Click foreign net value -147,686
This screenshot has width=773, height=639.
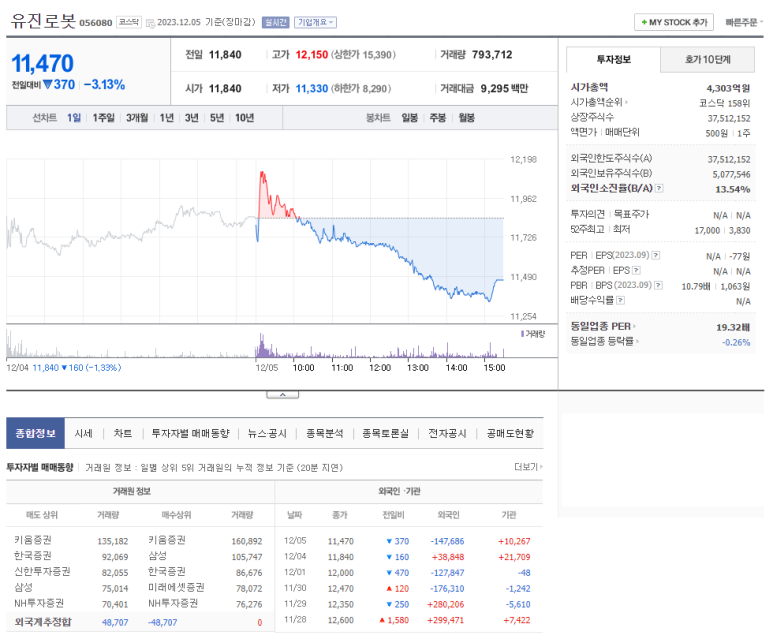pos(447,541)
